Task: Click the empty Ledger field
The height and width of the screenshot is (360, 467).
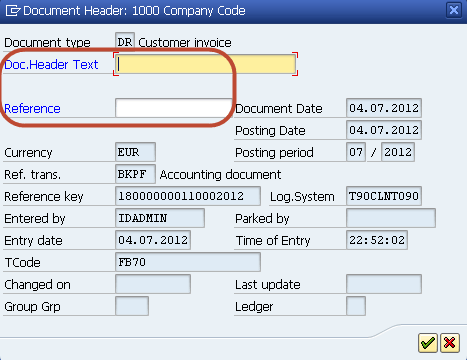Action: 356,306
